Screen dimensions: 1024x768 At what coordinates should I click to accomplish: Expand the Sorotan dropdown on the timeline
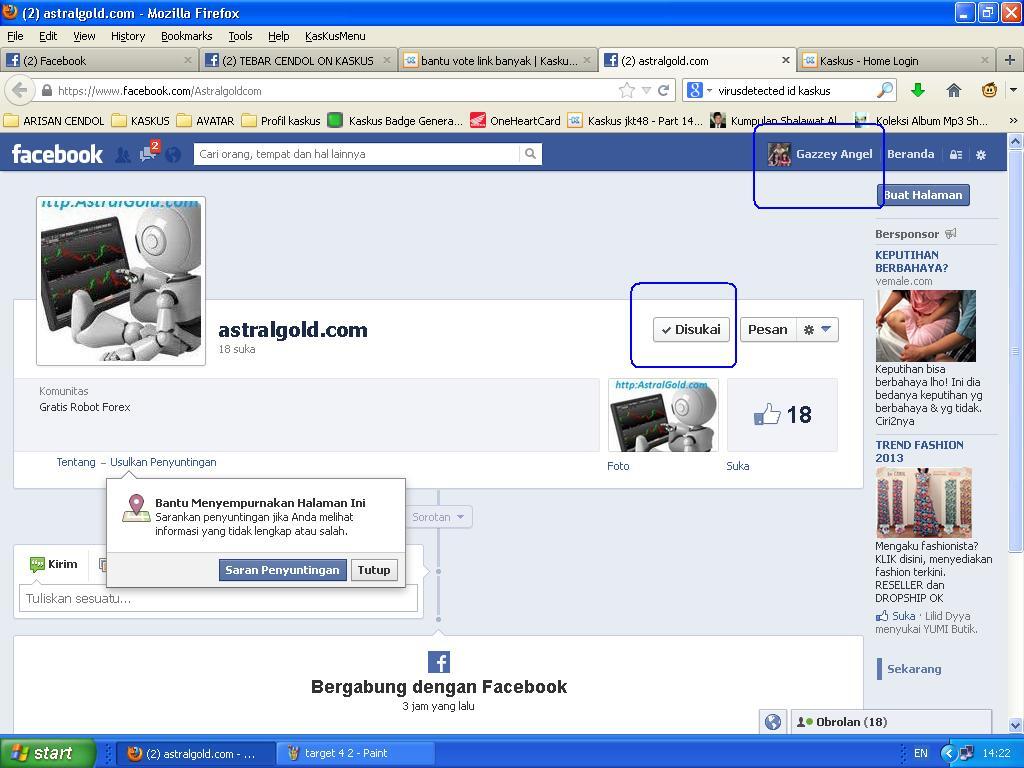[x=437, y=516]
